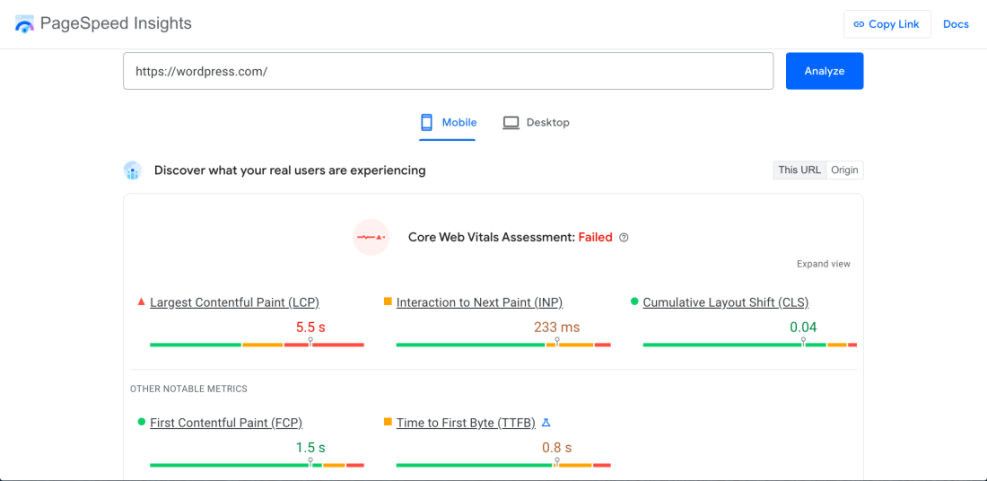Click the PageSpeed Insights title text
The width and height of the screenshot is (987, 481).
pyautogui.click(x=116, y=24)
